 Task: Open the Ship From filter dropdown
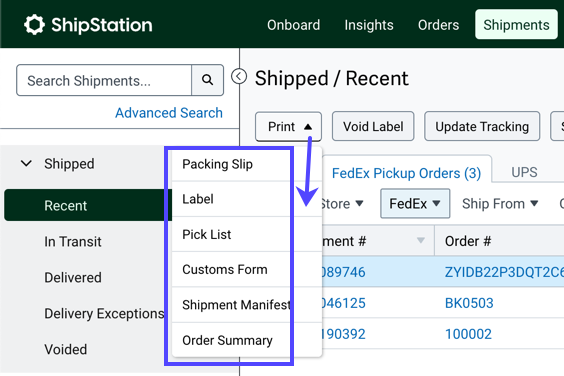(500, 204)
